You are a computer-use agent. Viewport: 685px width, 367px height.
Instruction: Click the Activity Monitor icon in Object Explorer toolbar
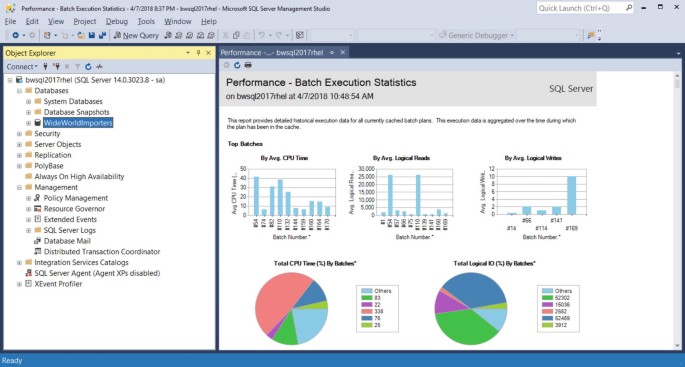[x=100, y=67]
